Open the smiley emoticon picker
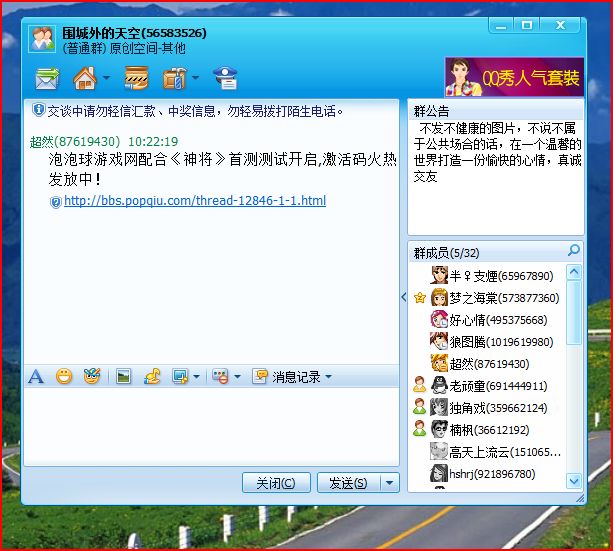Image resolution: width=613 pixels, height=551 pixels. (64, 377)
